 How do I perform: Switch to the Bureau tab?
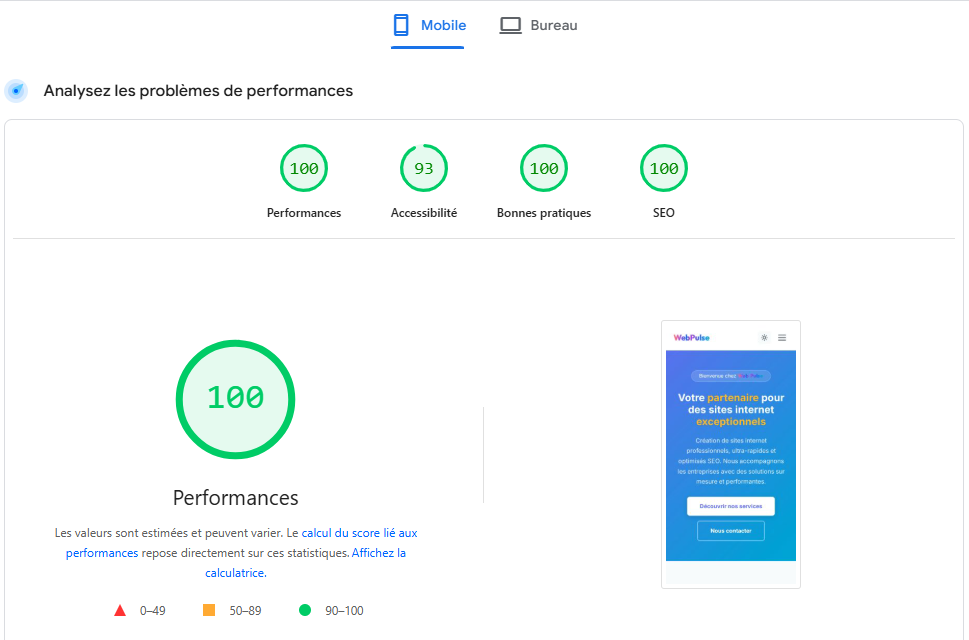coord(538,25)
